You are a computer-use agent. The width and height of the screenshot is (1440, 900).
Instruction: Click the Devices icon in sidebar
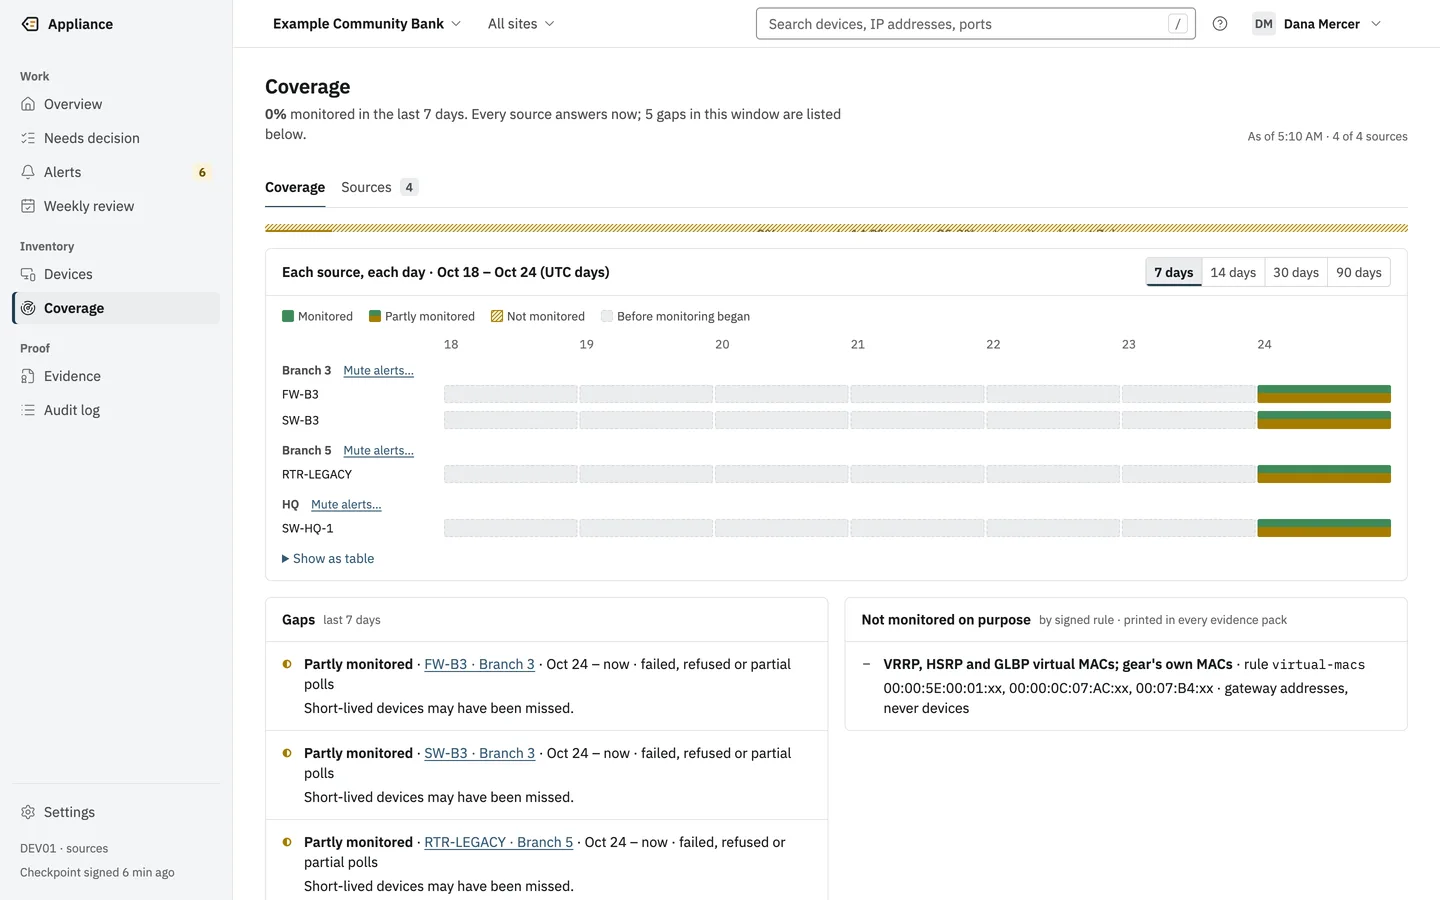coord(28,274)
